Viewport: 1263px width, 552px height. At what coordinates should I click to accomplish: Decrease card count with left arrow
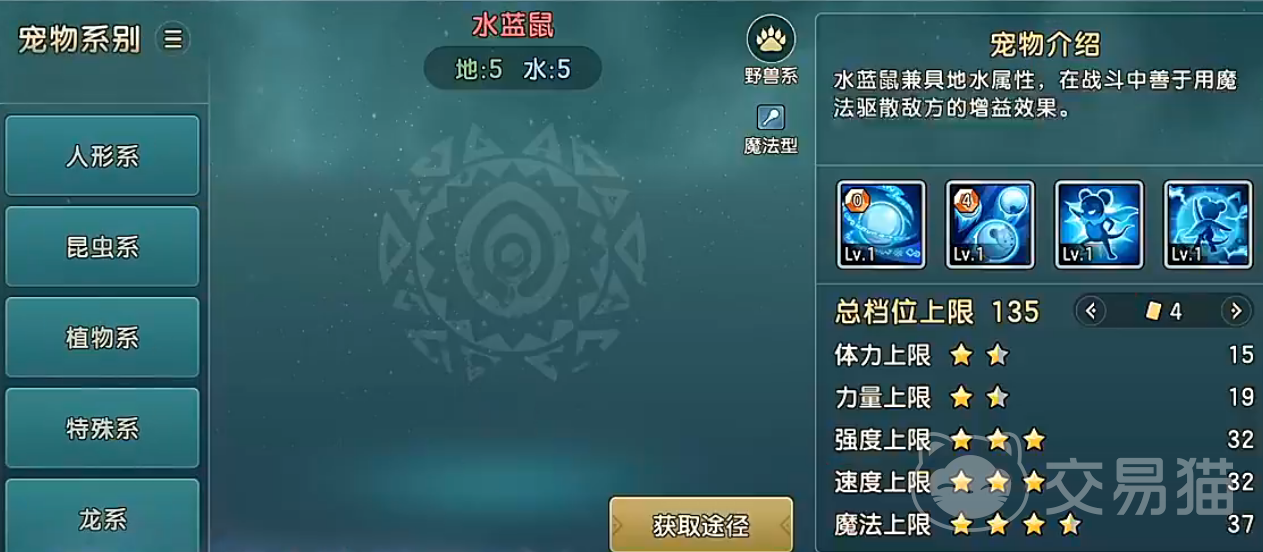coord(1090,311)
